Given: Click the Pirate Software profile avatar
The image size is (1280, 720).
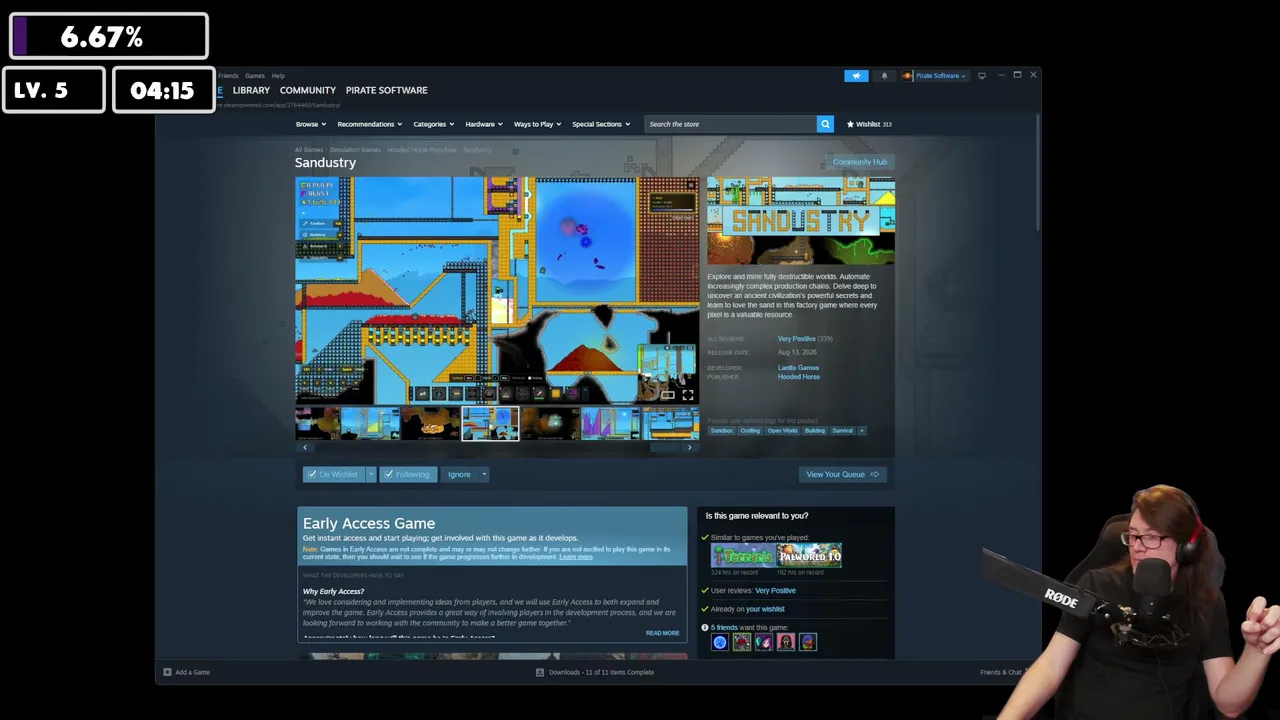Looking at the screenshot, I should point(908,76).
